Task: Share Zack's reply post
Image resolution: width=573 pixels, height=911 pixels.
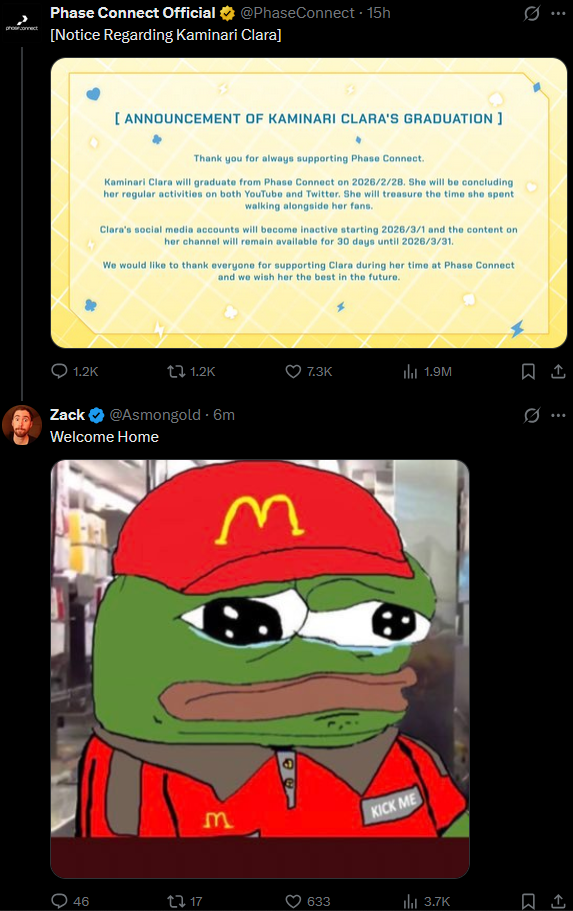Action: point(558,901)
